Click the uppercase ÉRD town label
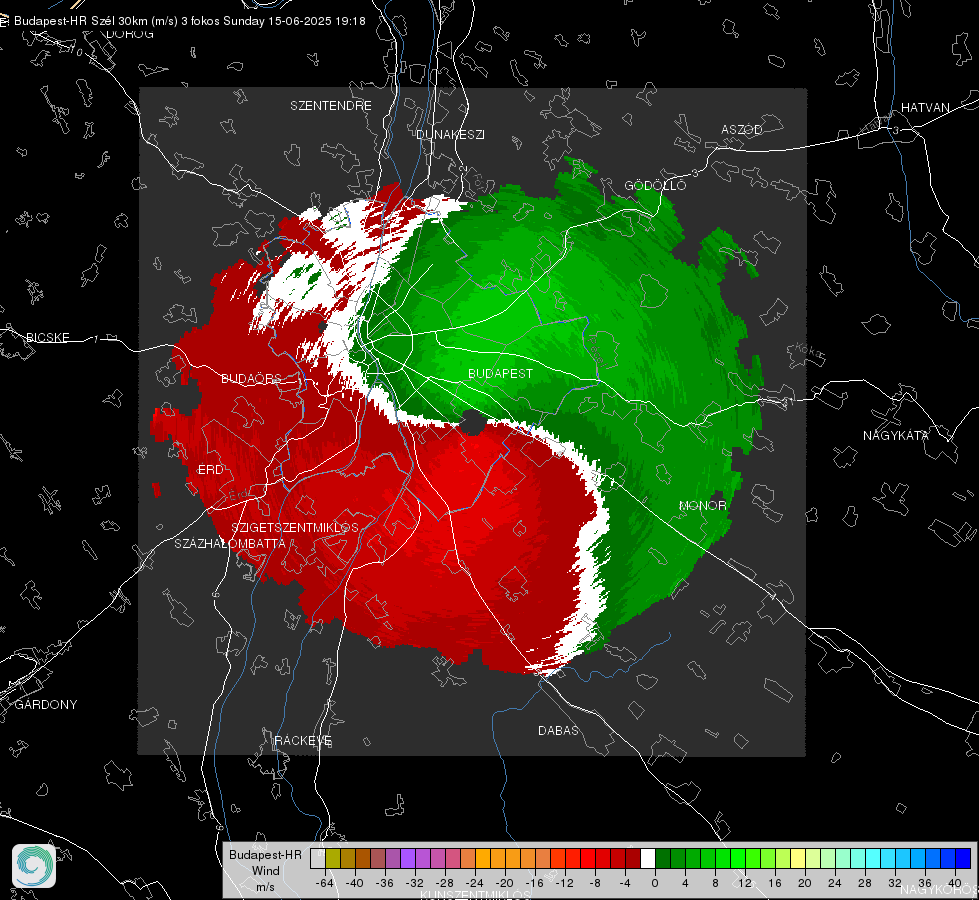The width and height of the screenshot is (979, 900). [210, 470]
